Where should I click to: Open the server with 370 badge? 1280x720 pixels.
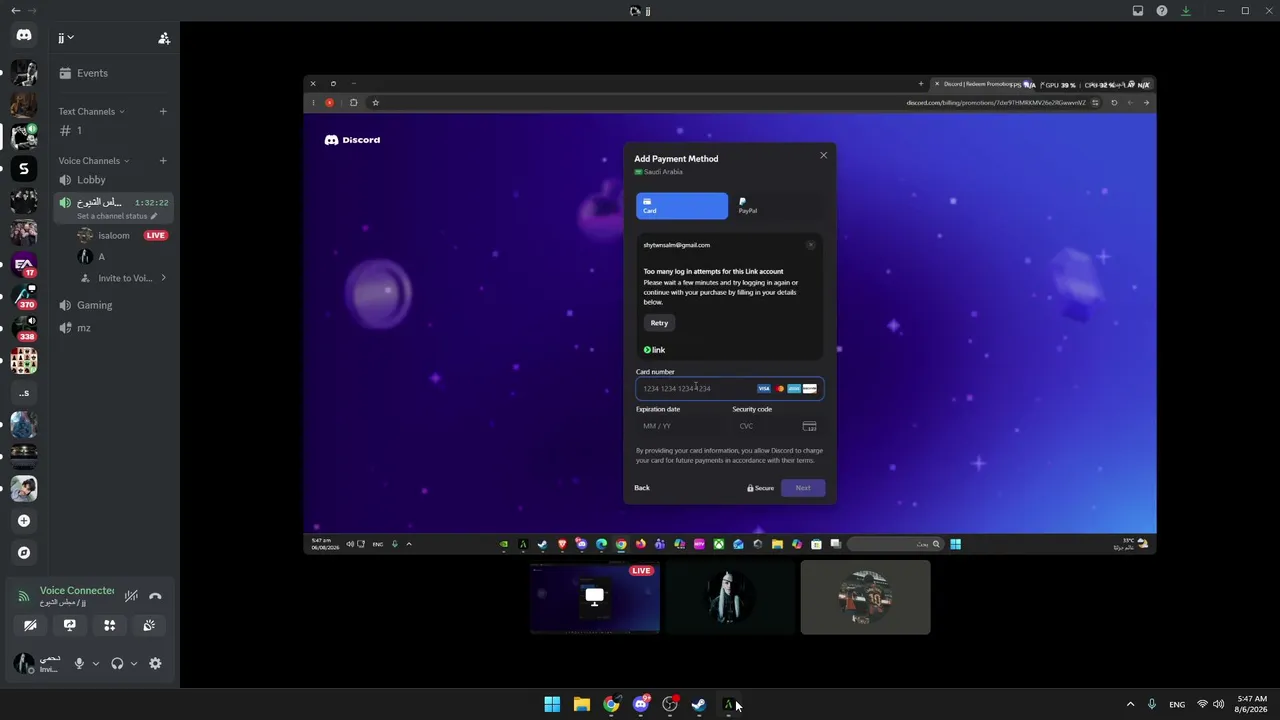click(x=24, y=296)
